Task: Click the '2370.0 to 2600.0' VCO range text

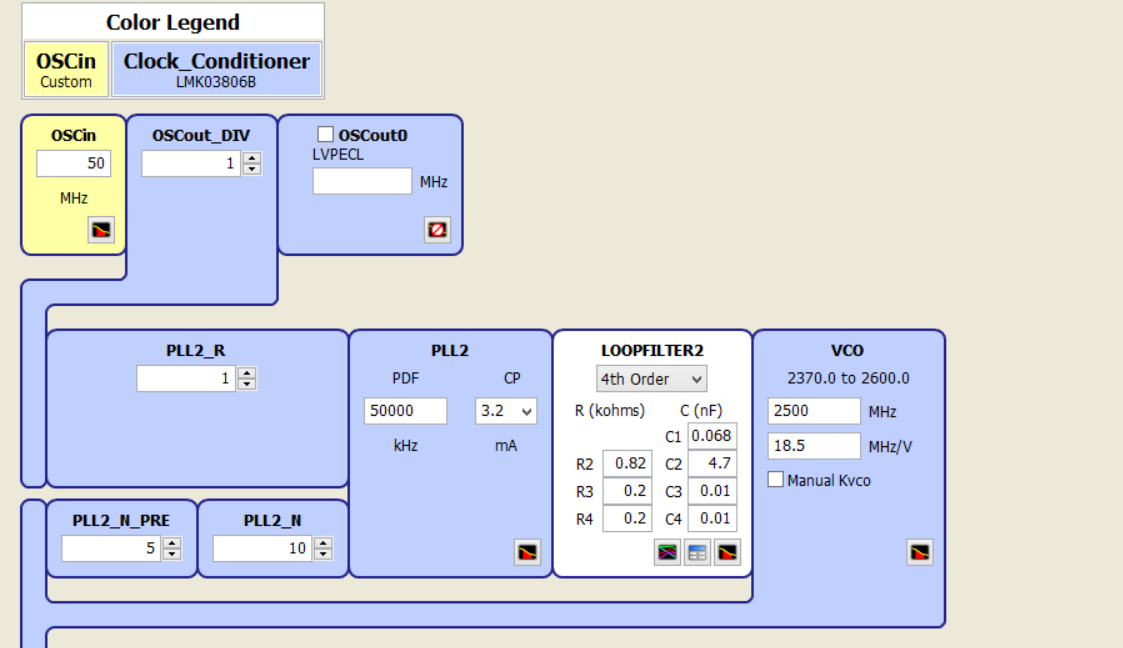Action: 848,378
